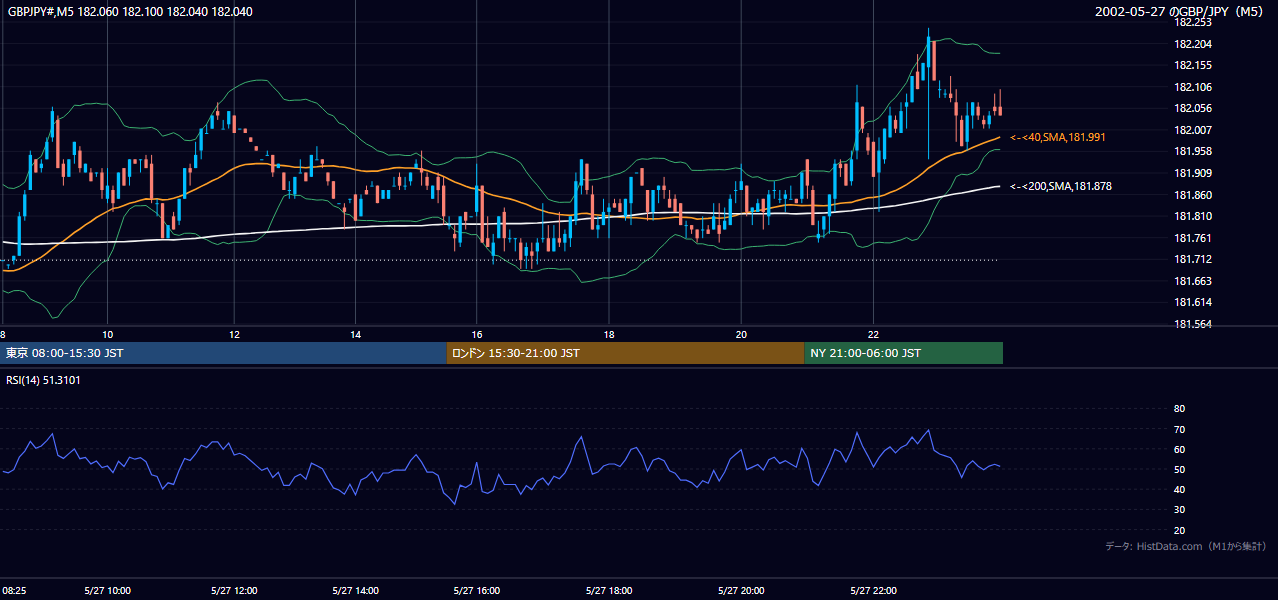Click the NY 21:00-06:00 JST session bar
The height and width of the screenshot is (600, 1278).
point(903,353)
